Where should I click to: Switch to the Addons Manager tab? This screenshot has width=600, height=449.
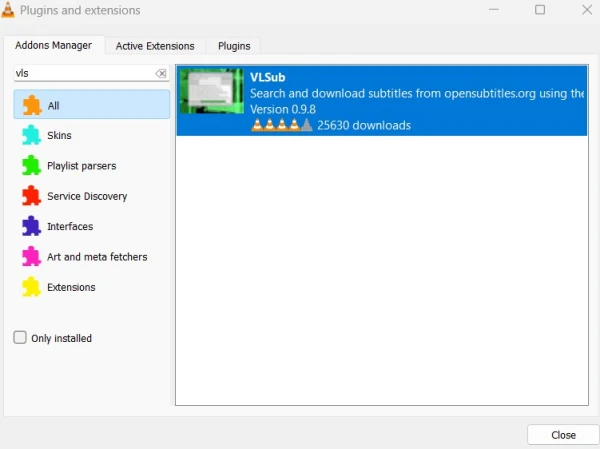(x=54, y=45)
